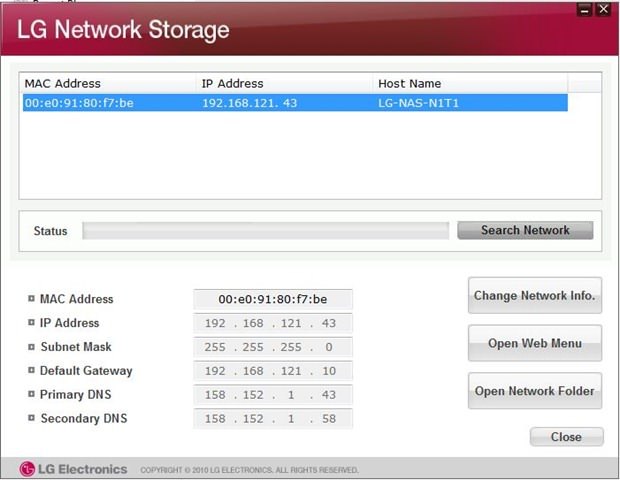The width and height of the screenshot is (620, 480).
Task: Select the Subnet Mask field
Action: 273,347
